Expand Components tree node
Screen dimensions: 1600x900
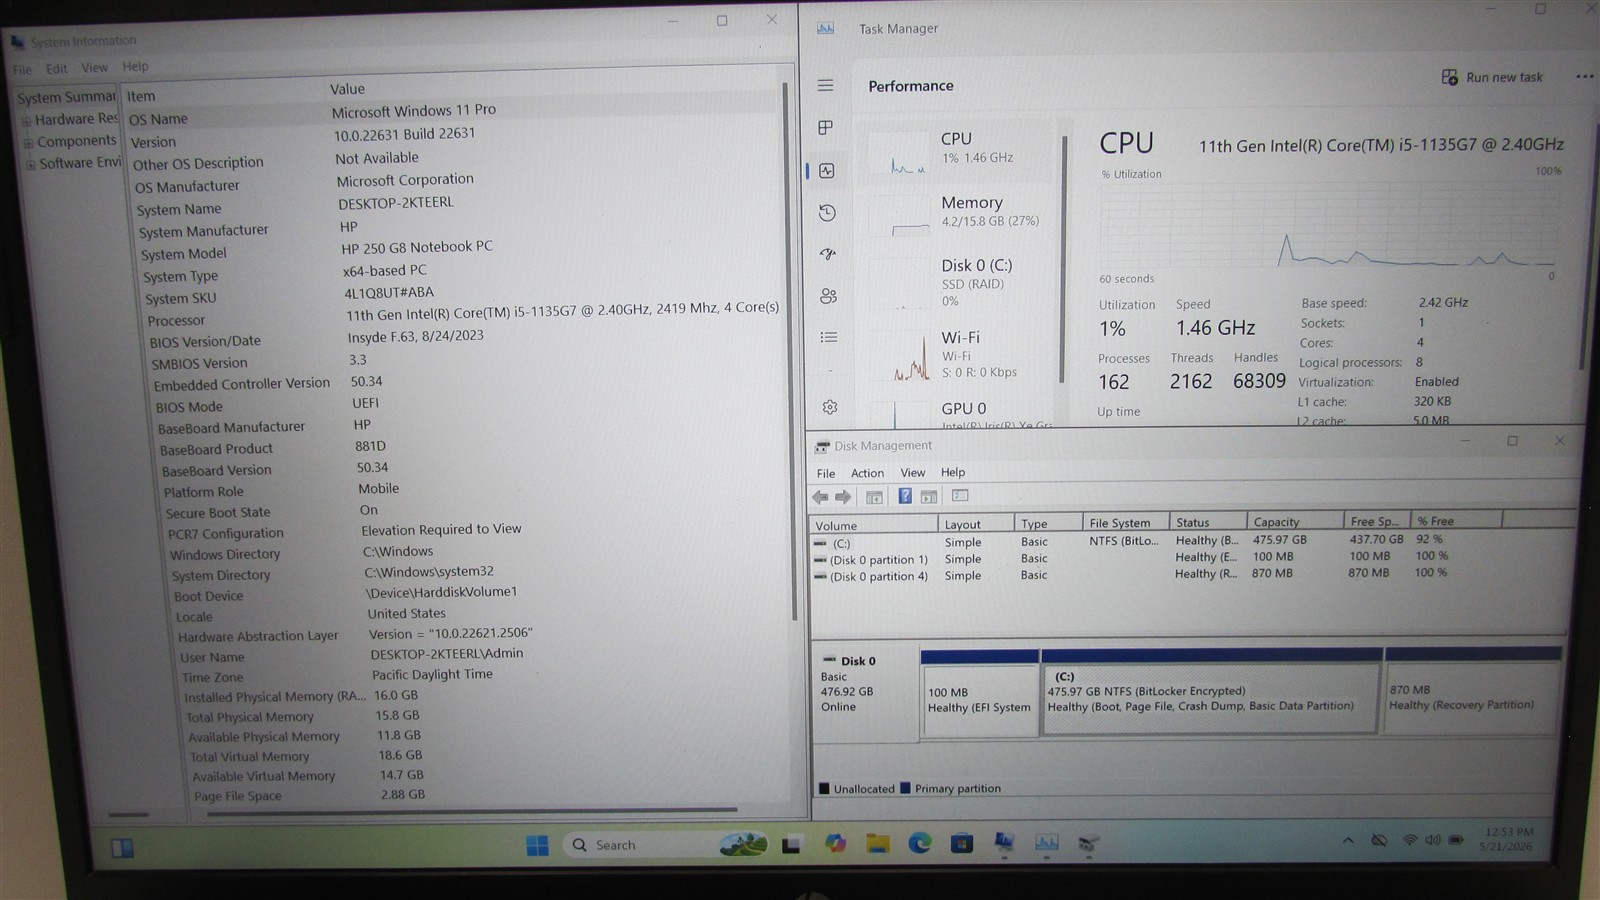tap(29, 143)
